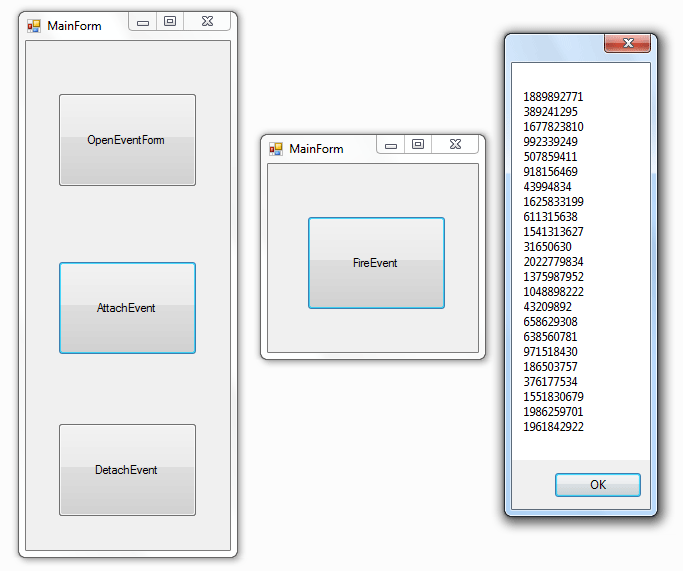Click the value 918156469
Image resolution: width=683 pixels, height=571 pixels.
(x=551, y=172)
